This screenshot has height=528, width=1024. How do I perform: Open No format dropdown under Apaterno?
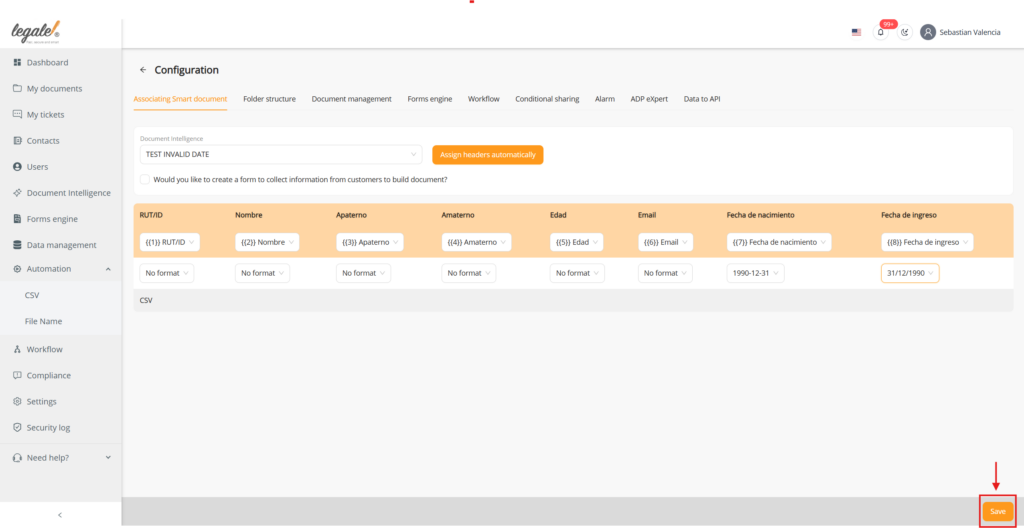(x=364, y=273)
